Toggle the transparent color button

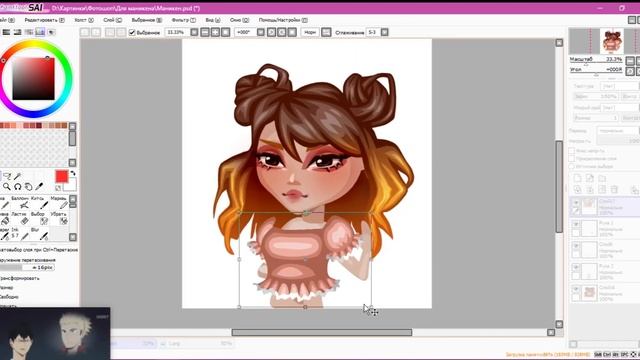click(x=58, y=188)
